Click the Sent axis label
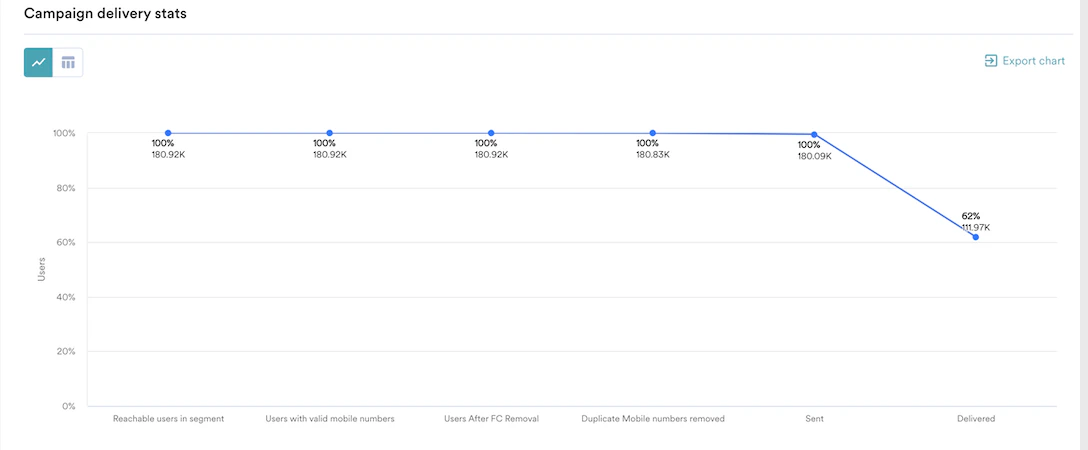1088x450 pixels. point(815,419)
